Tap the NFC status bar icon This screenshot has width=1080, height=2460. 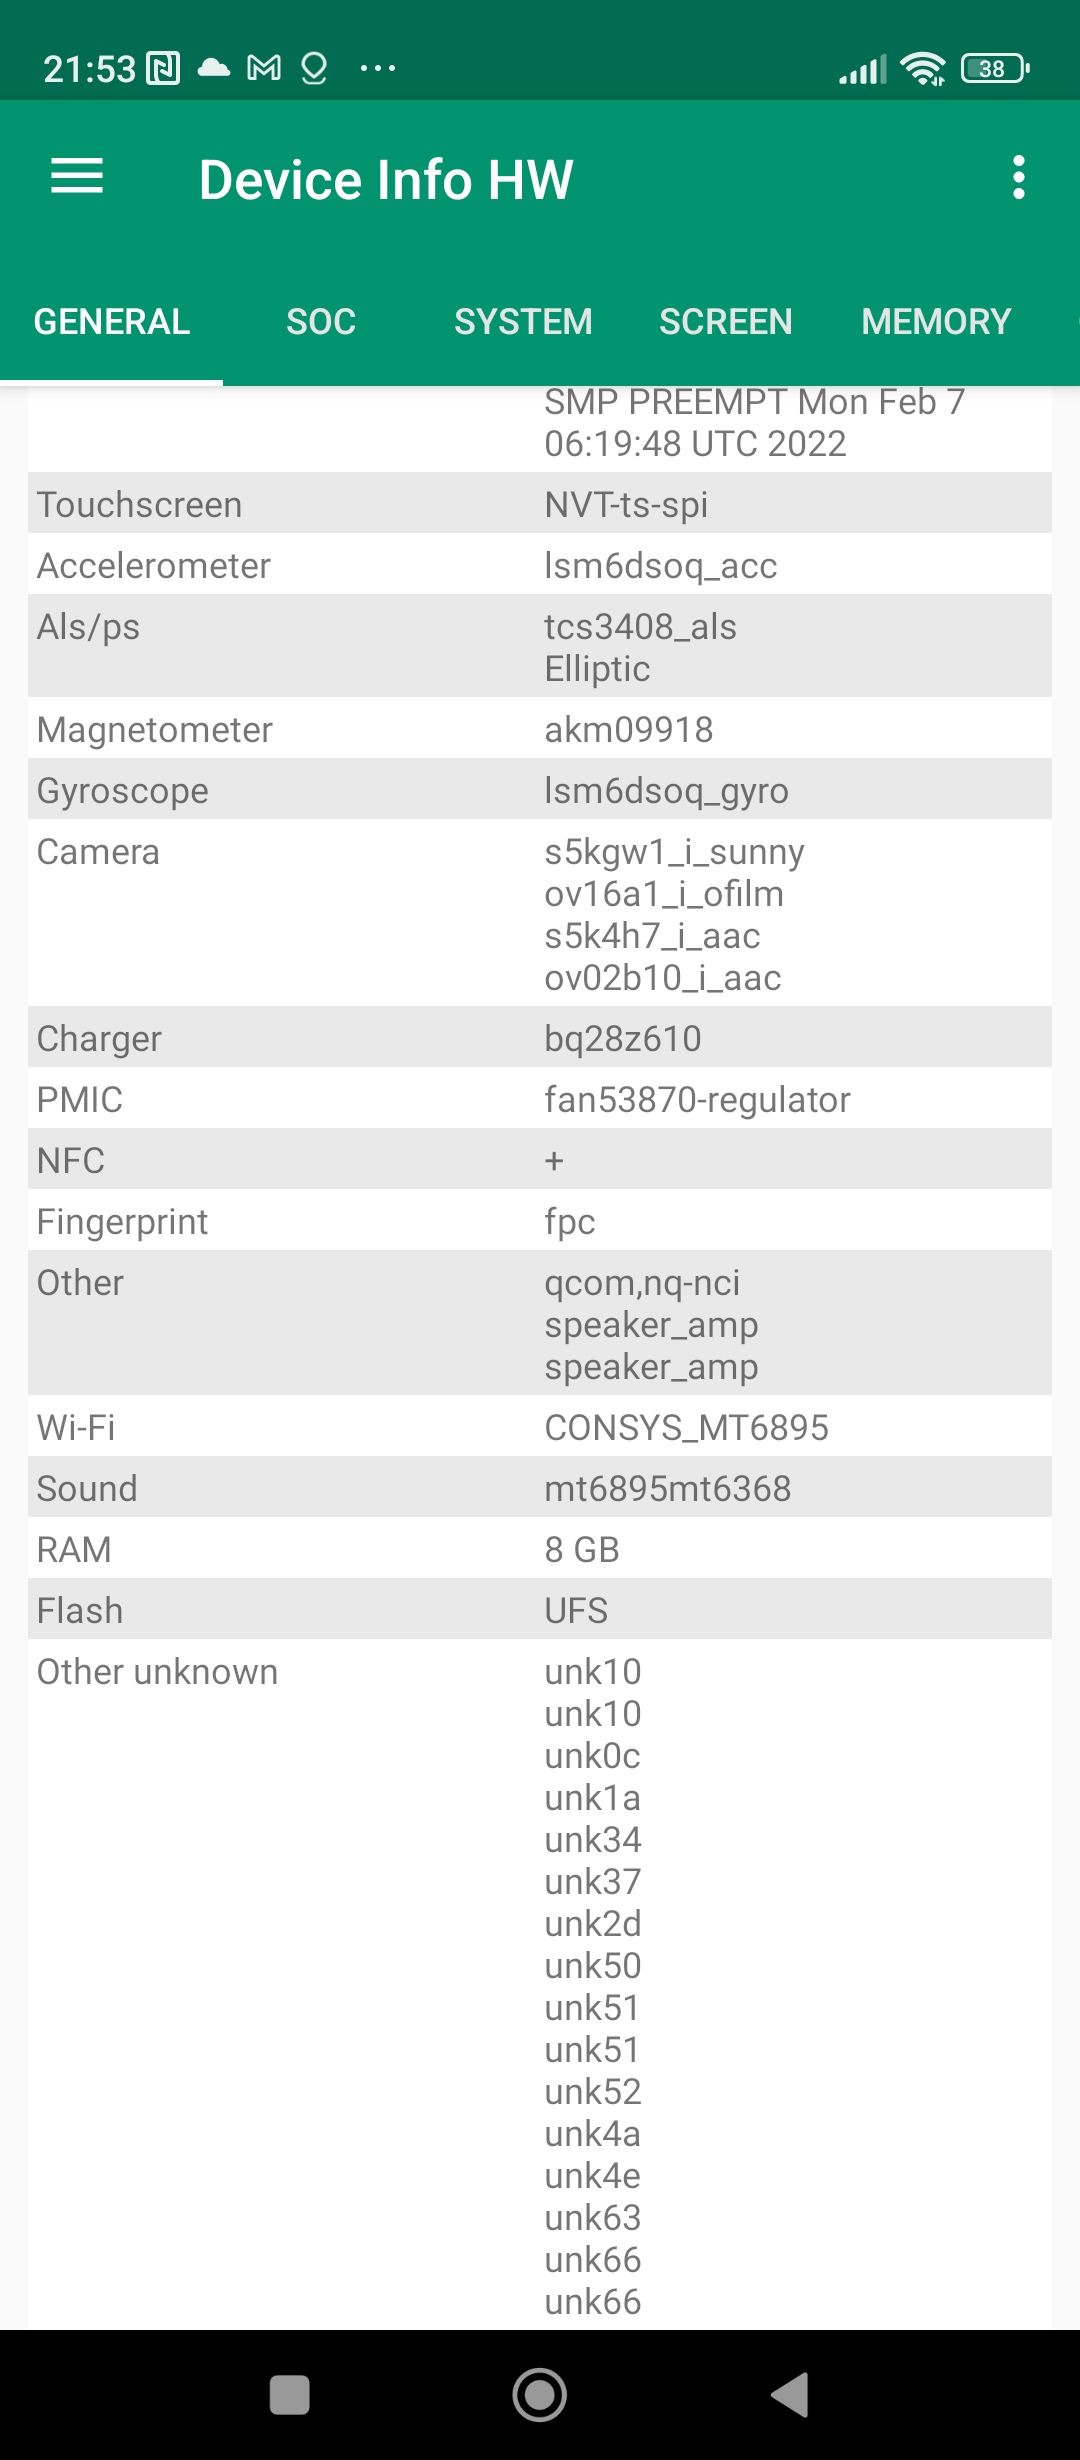[163, 69]
